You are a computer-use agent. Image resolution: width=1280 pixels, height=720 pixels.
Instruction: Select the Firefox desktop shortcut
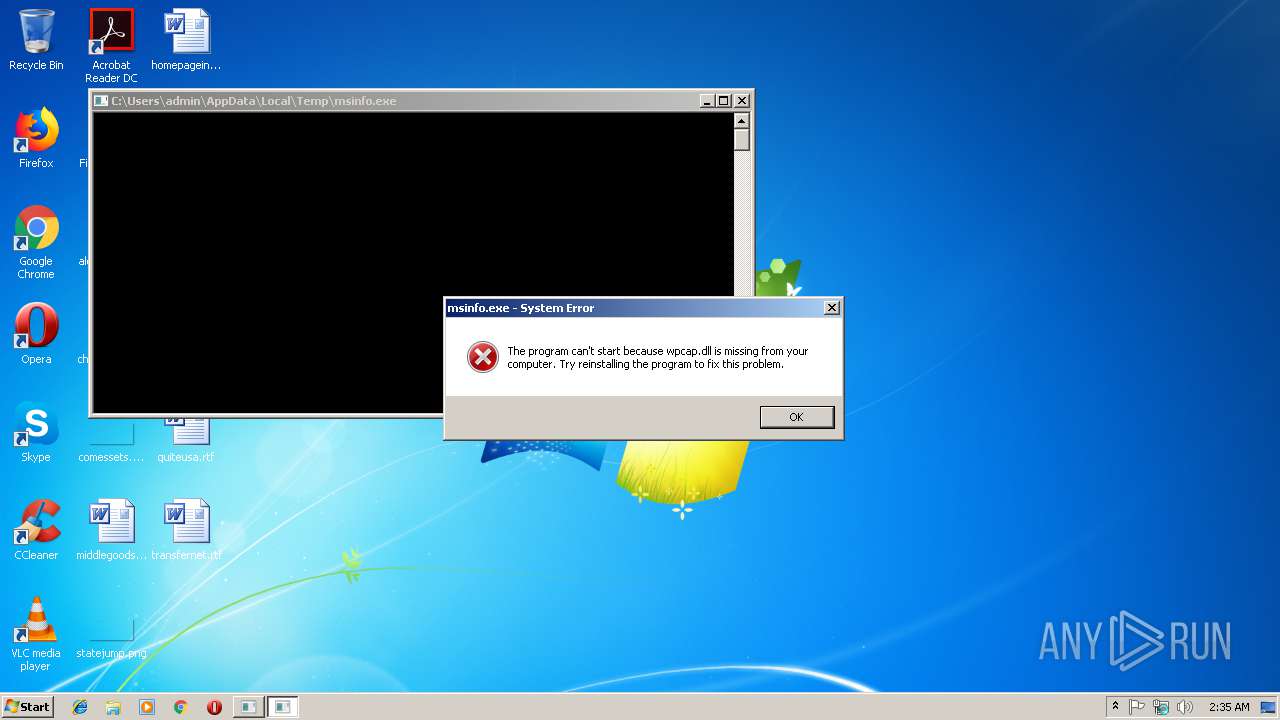pyautogui.click(x=36, y=138)
